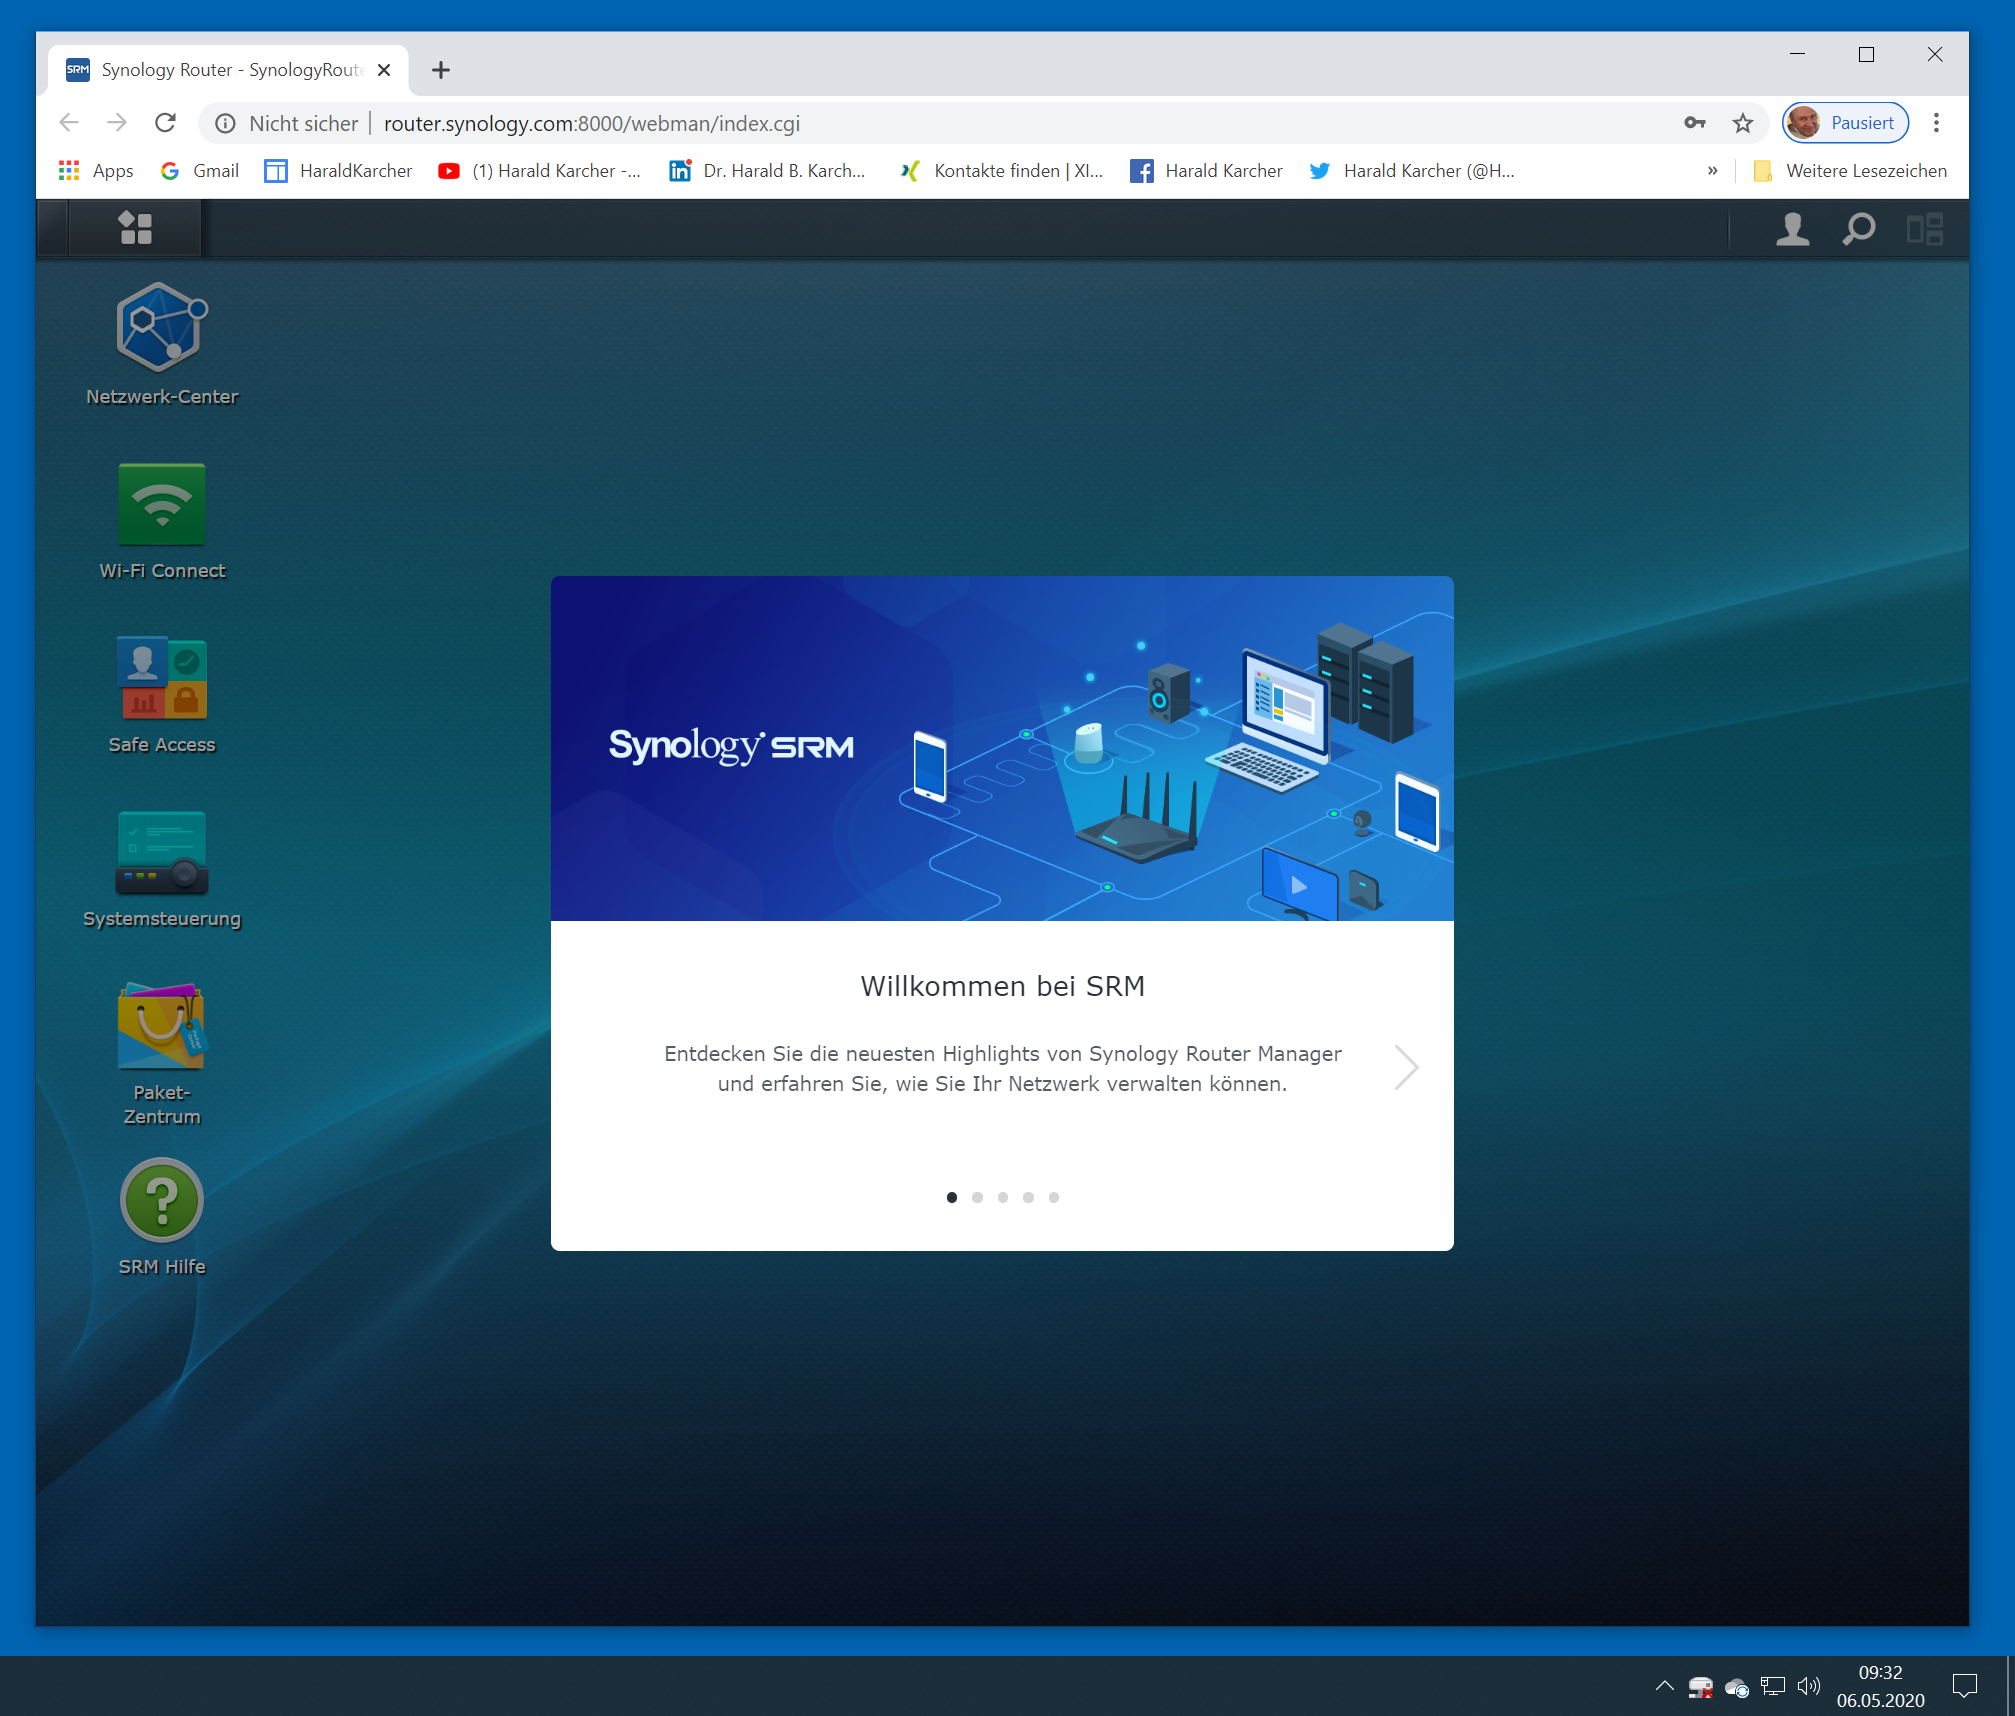The width and height of the screenshot is (2015, 1716).
Task: Select the last carousel page dot
Action: coord(1054,1197)
